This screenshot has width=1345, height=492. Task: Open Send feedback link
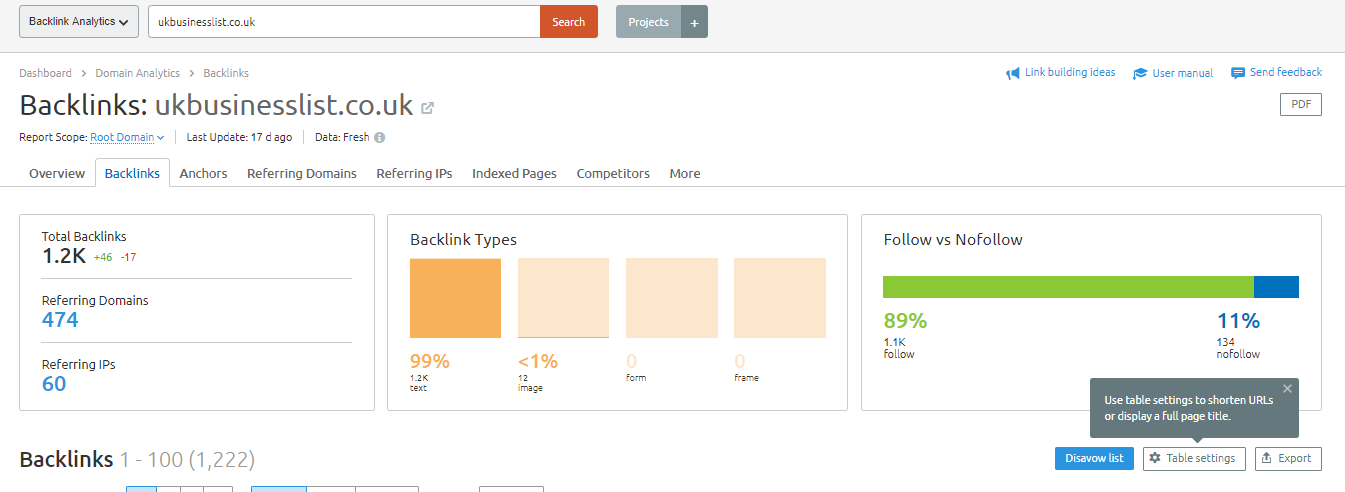click(1286, 72)
